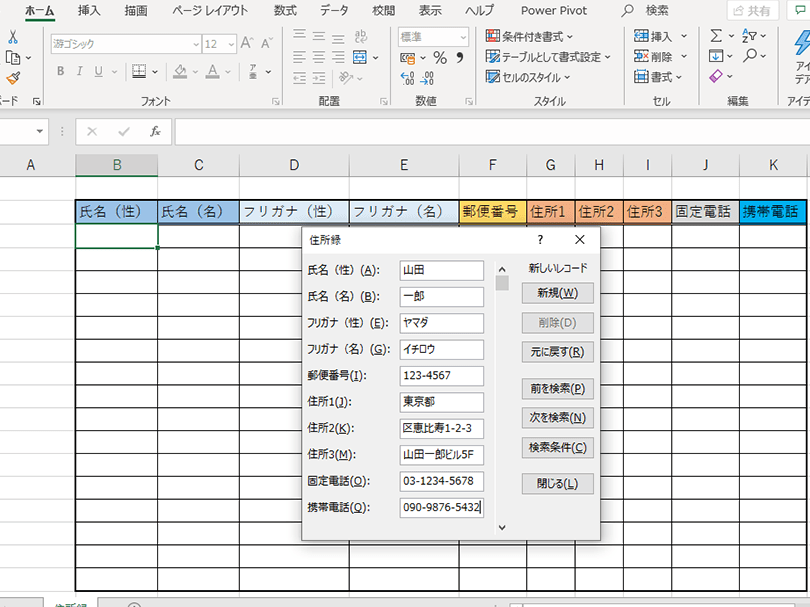Click the 携帯電話 input field

(442, 507)
